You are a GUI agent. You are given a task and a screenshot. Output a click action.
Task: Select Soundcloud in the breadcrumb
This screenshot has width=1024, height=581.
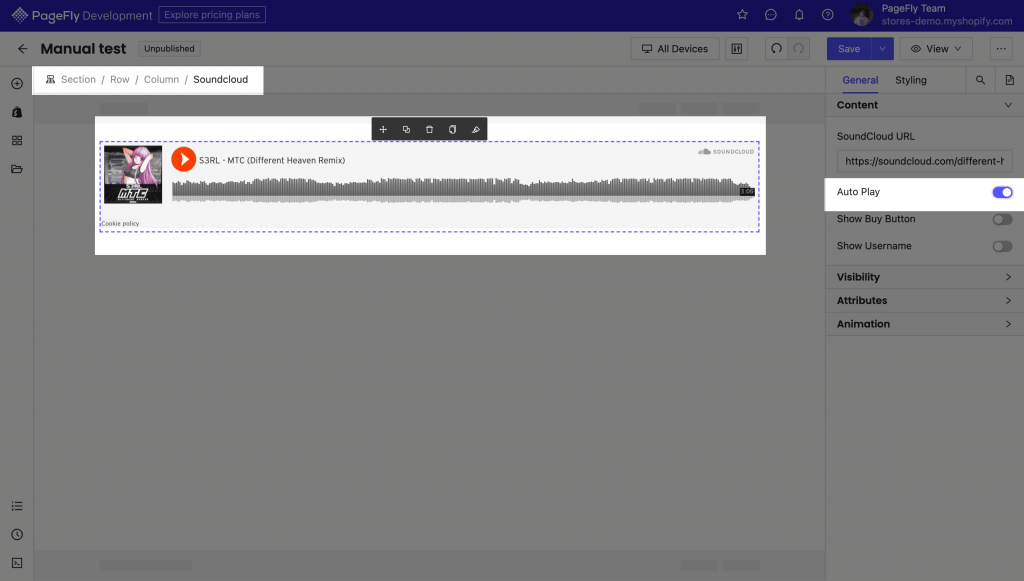point(220,80)
